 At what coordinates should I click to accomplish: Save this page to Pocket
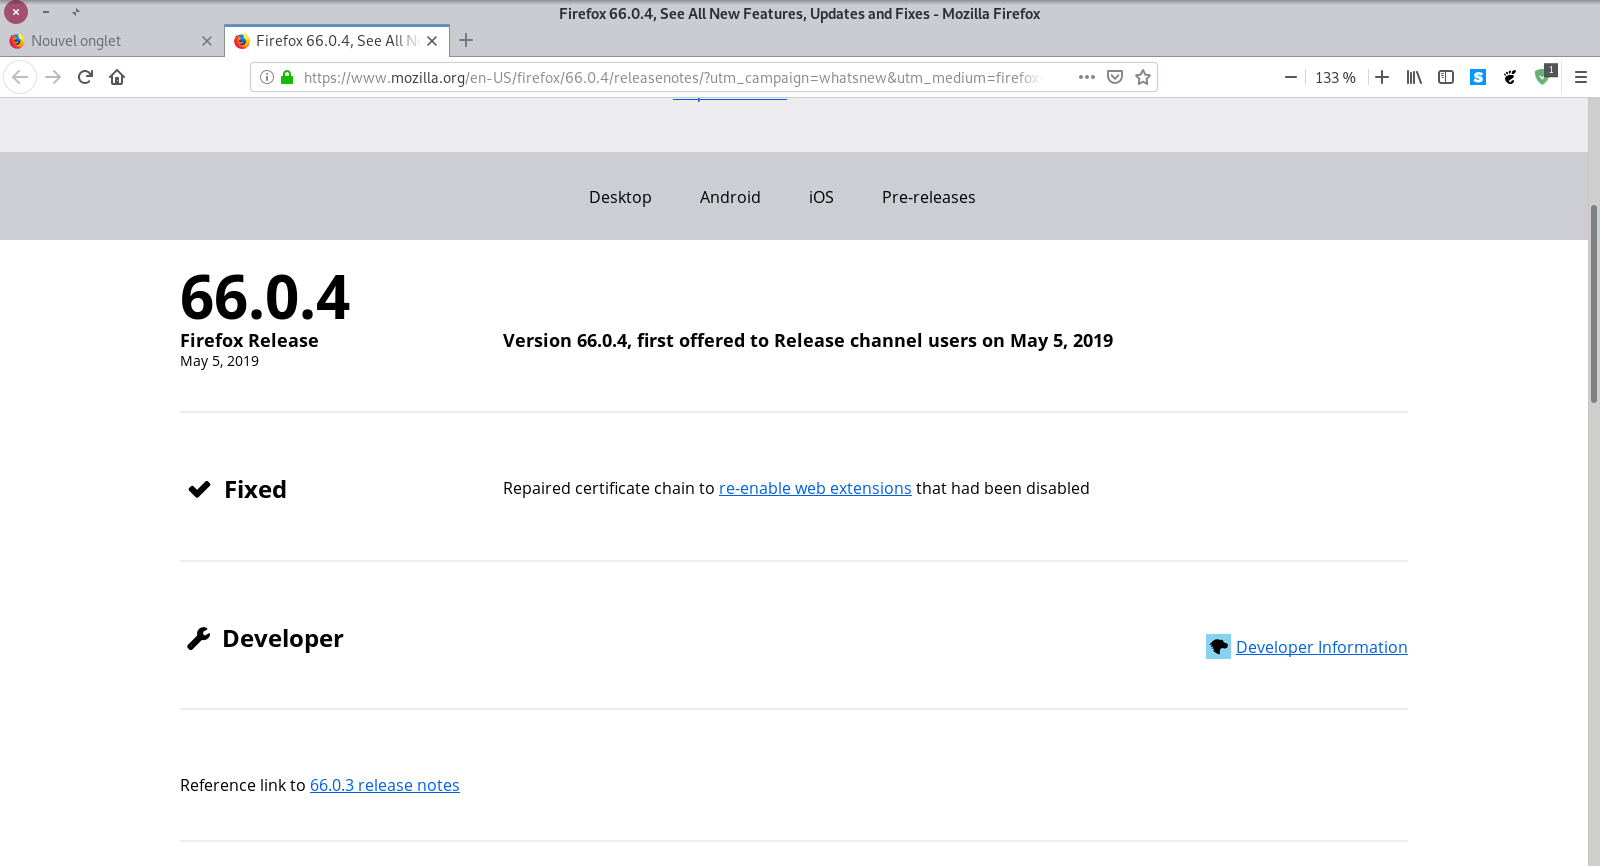[1115, 77]
